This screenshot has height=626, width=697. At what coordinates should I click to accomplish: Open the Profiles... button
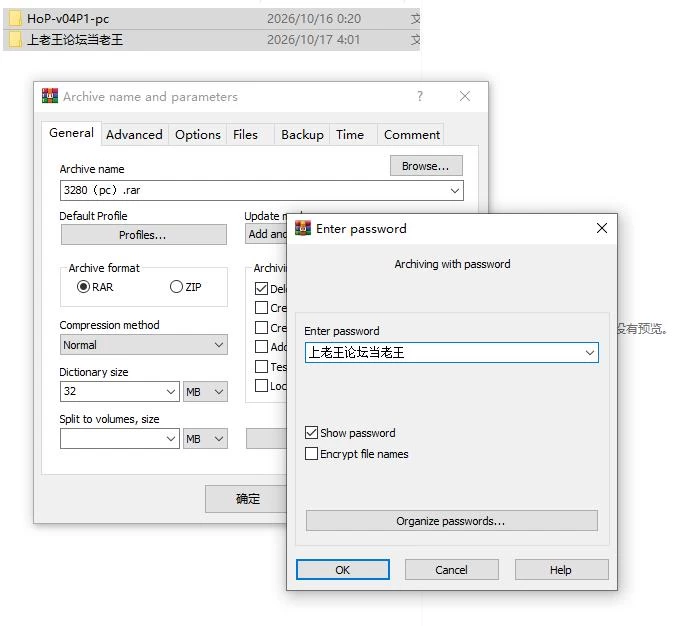144,234
